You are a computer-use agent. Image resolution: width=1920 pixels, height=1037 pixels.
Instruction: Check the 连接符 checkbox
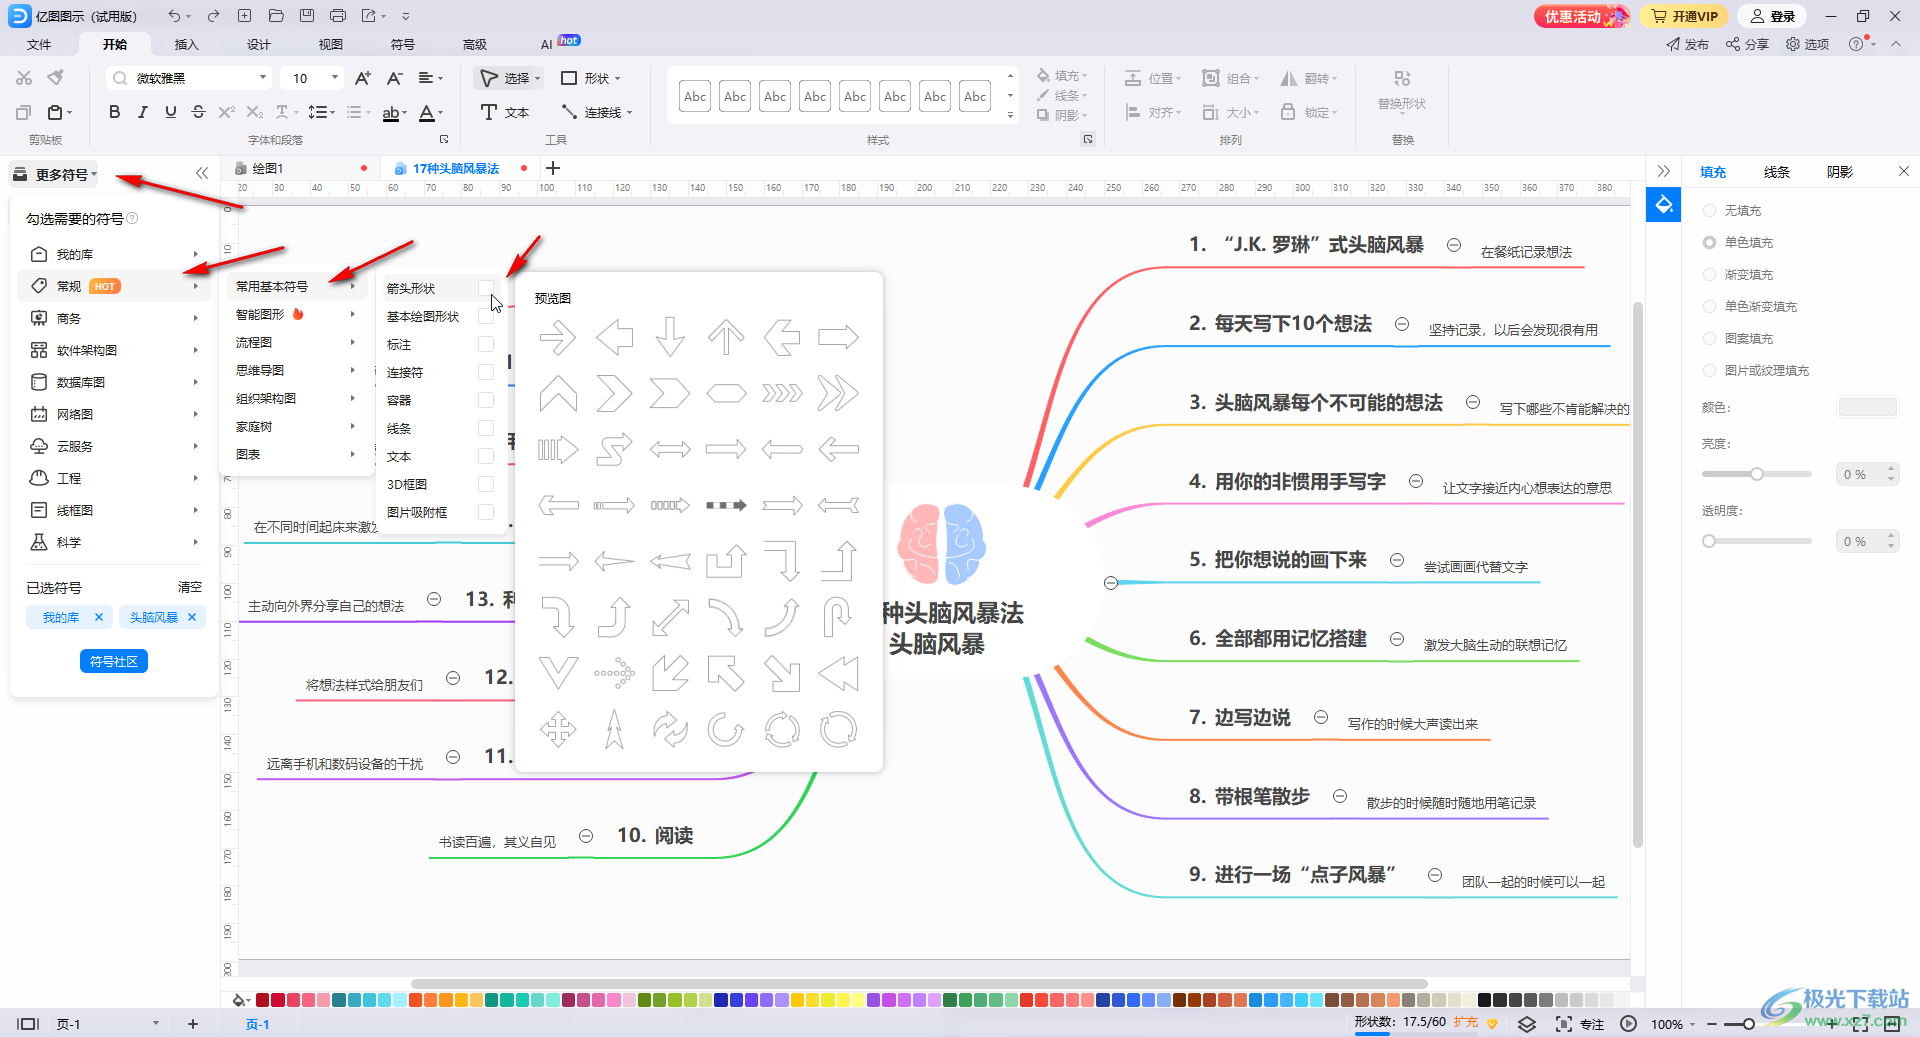[486, 372]
